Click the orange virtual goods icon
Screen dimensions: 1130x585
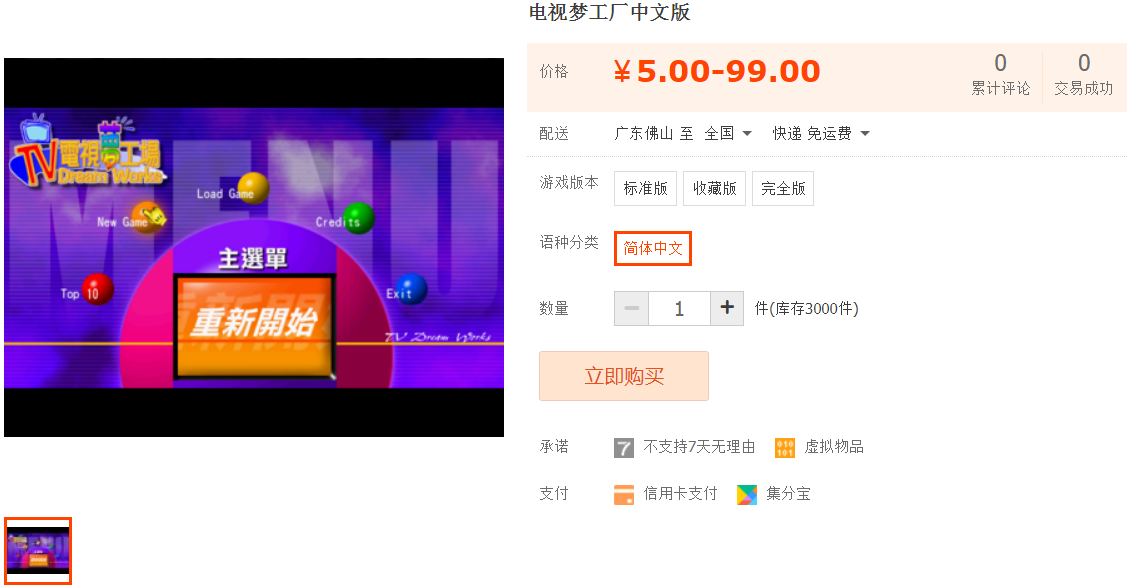coord(785,447)
